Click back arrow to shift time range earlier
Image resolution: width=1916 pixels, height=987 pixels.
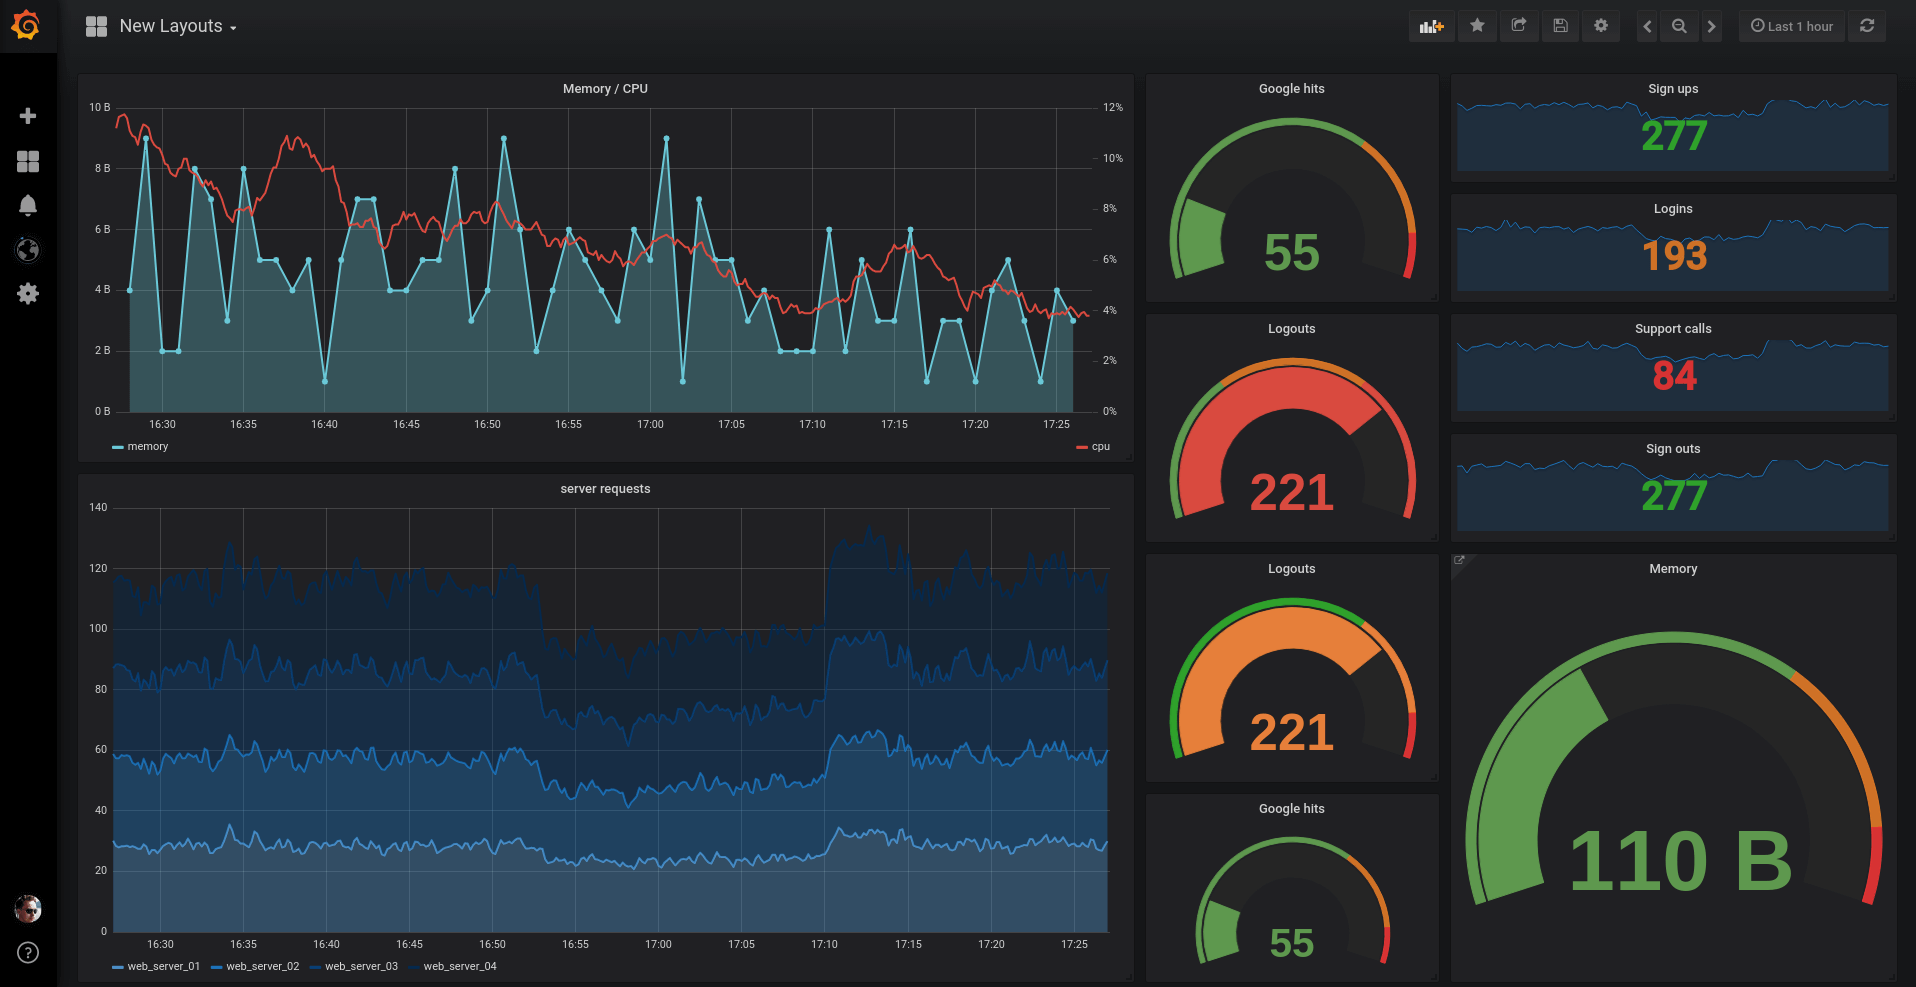(1647, 26)
